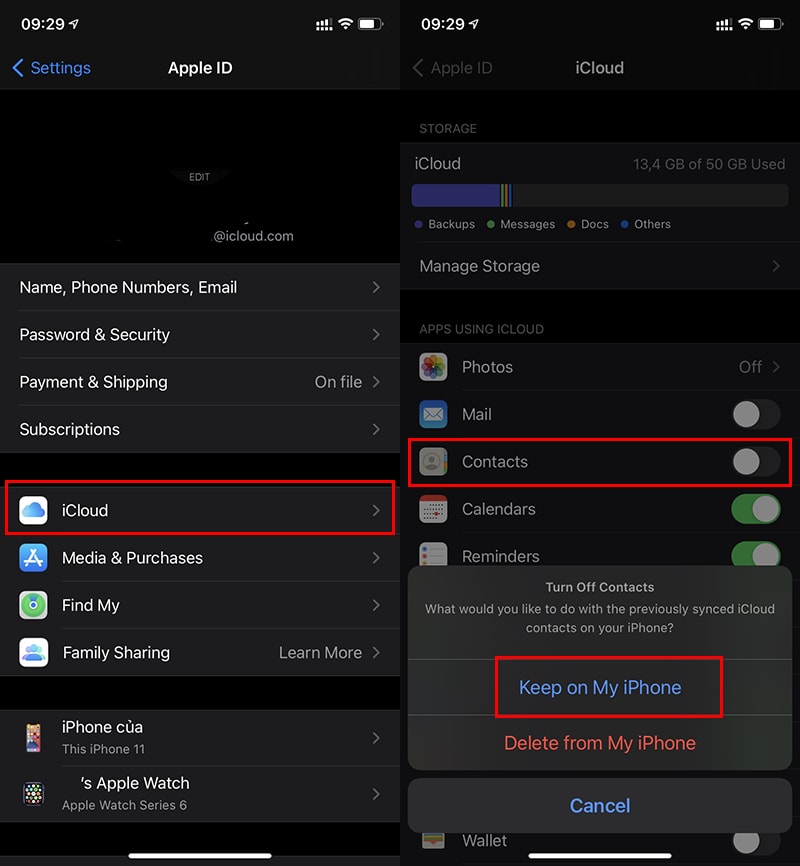
Task: Tap the iPhone 11 device icon
Action: coord(33,738)
